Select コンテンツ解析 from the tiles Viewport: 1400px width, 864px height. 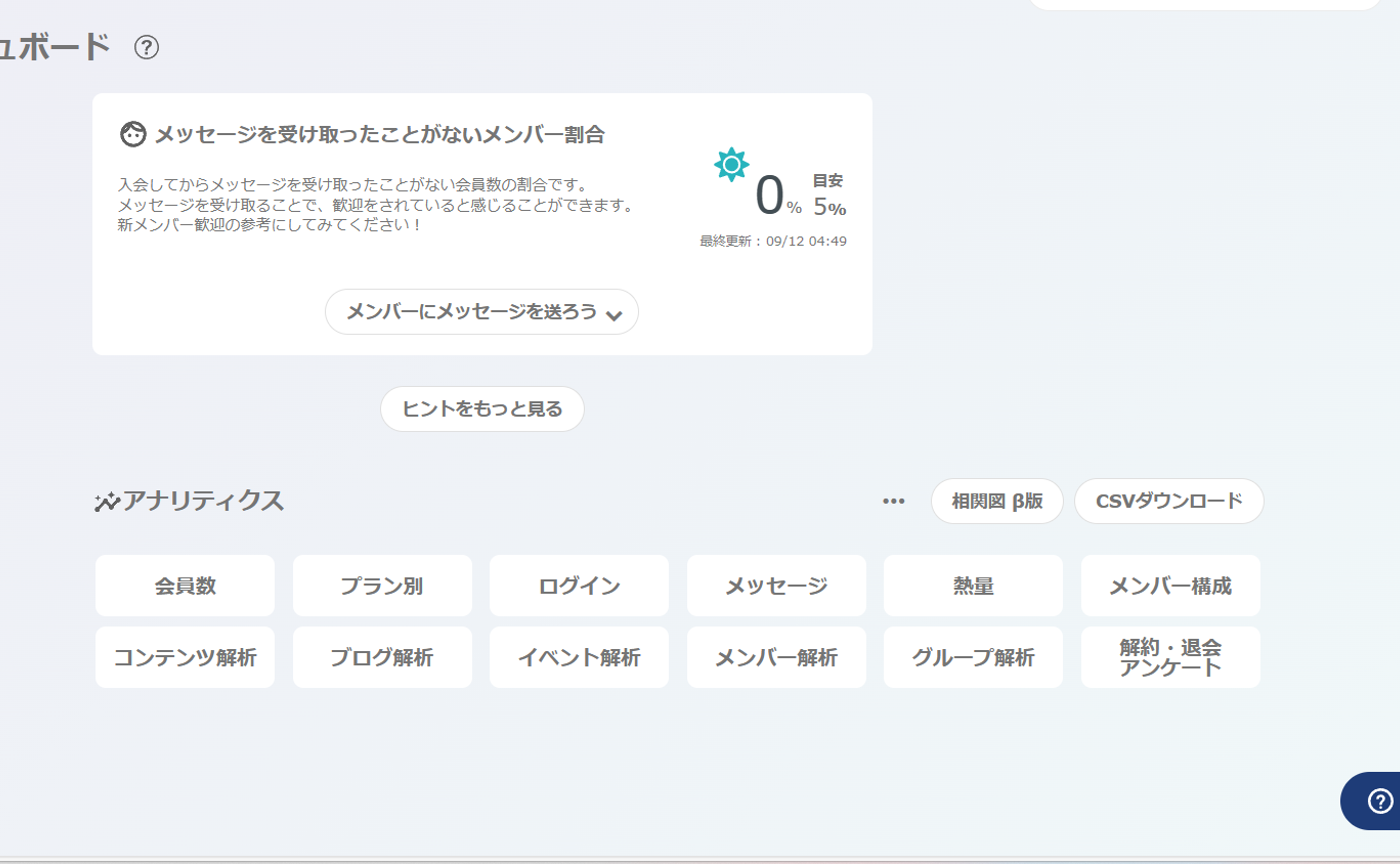184,657
